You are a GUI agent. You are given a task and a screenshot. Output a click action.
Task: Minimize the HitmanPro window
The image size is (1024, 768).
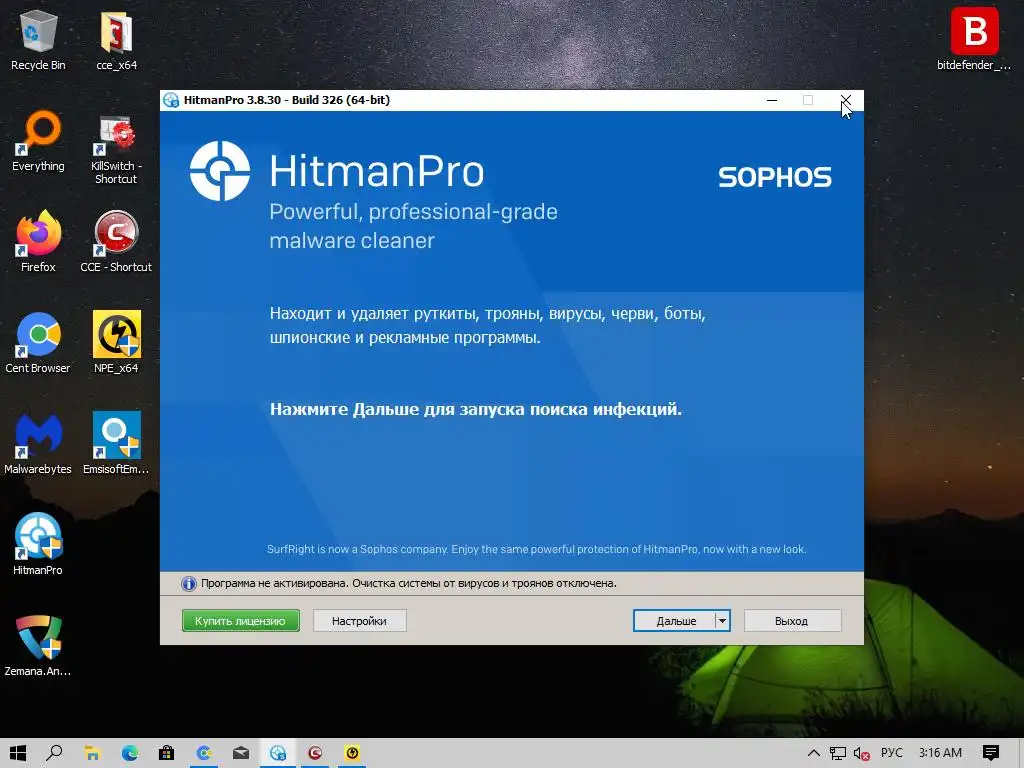click(772, 100)
